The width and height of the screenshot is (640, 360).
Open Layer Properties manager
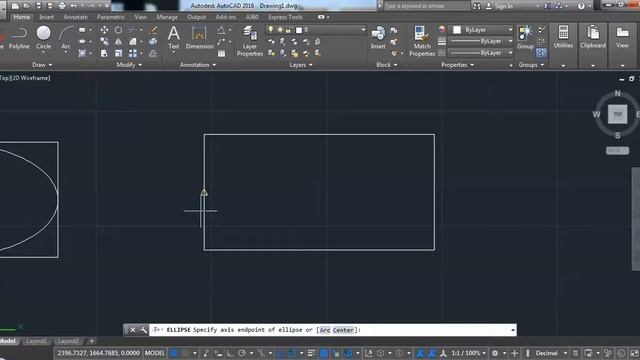pos(249,41)
